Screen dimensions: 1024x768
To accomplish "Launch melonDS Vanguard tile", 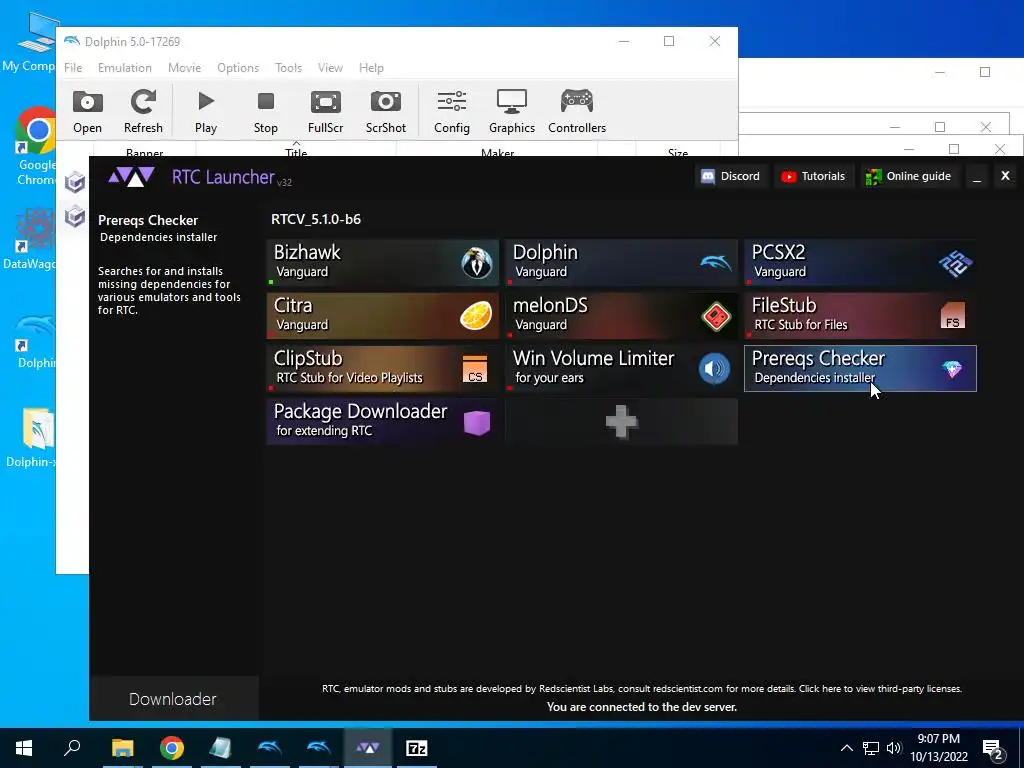I will coord(622,315).
